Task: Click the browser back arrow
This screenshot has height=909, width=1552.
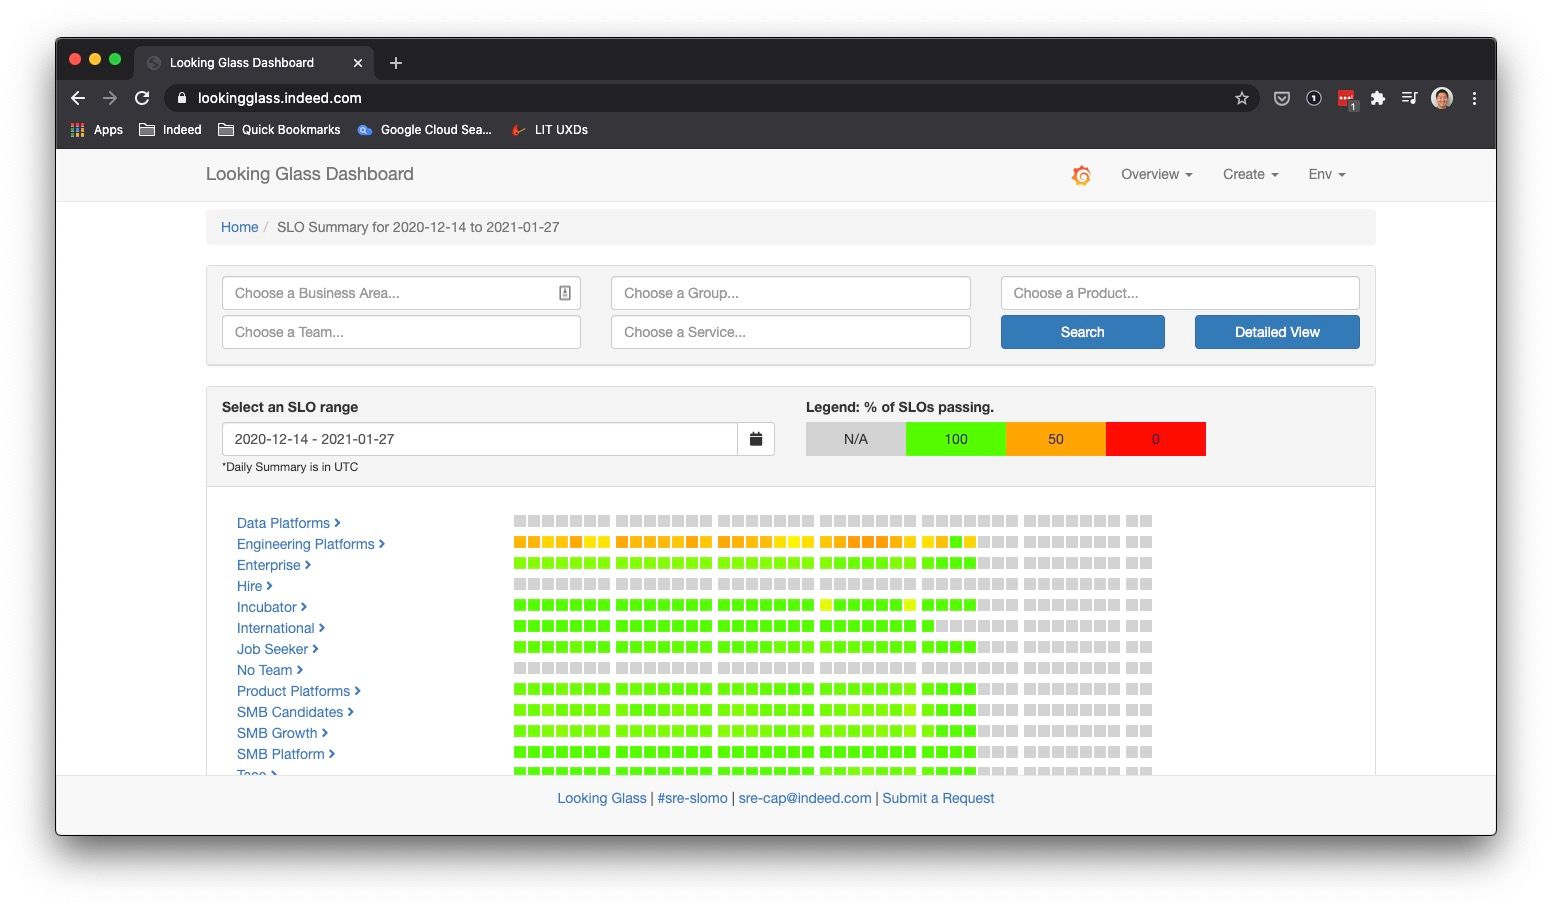Action: pos(78,98)
